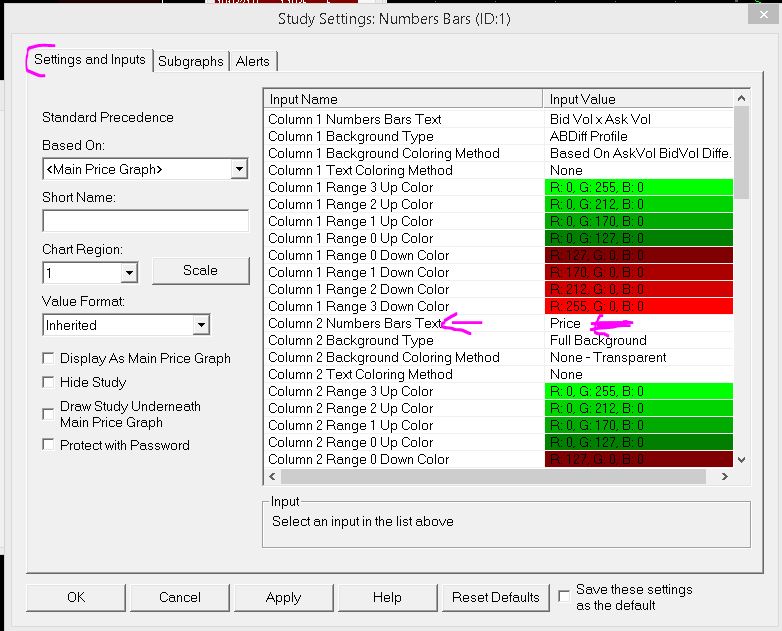The image size is (782, 631).
Task: Click the Reset Defaults button
Action: [496, 597]
